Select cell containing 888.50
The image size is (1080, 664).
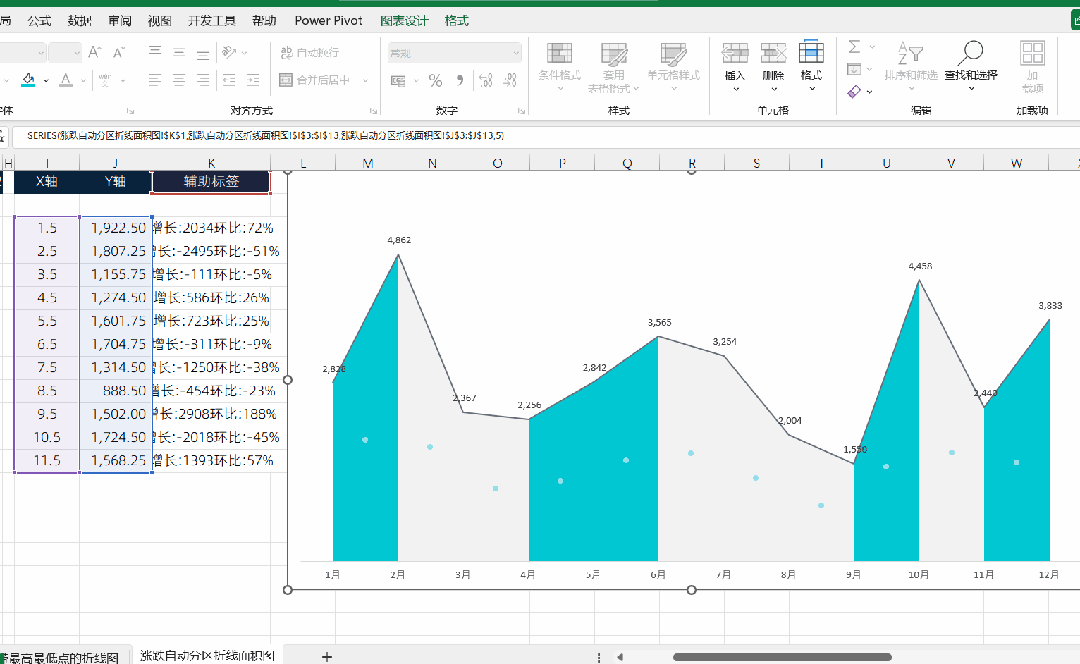click(x=115, y=391)
